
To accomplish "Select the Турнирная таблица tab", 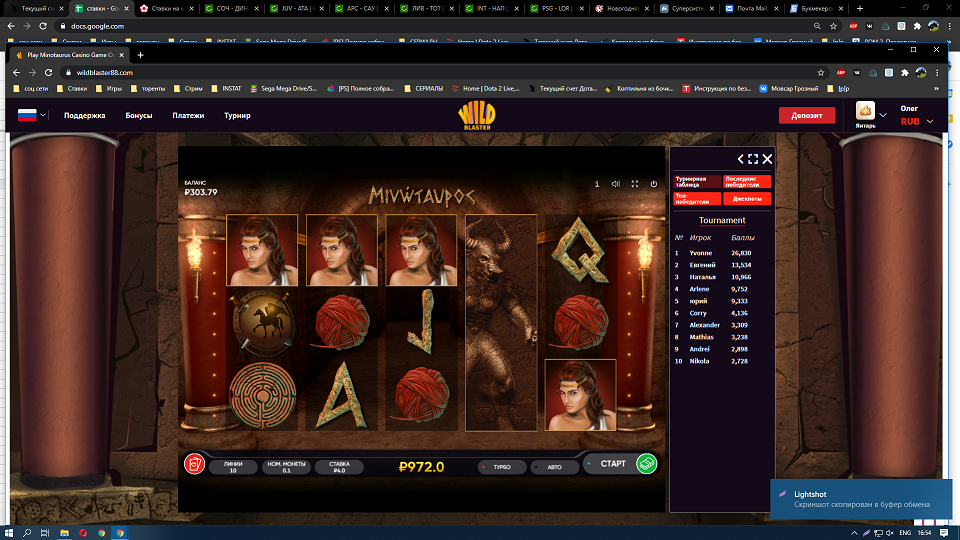I will coord(697,182).
